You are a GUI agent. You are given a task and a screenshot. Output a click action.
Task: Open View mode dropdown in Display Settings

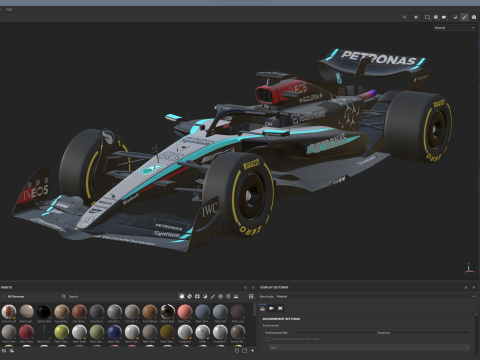tap(375, 296)
